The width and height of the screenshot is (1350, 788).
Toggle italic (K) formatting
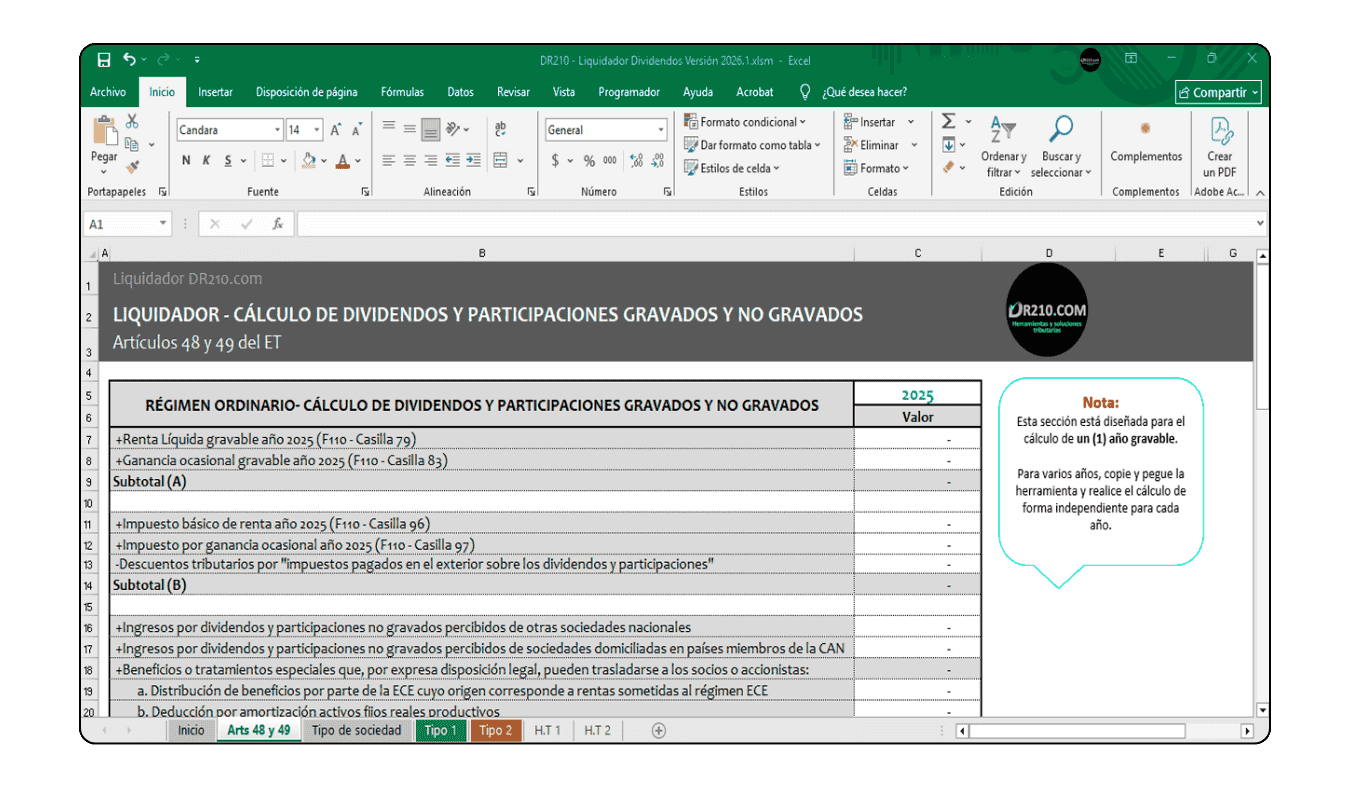pyautogui.click(x=207, y=161)
